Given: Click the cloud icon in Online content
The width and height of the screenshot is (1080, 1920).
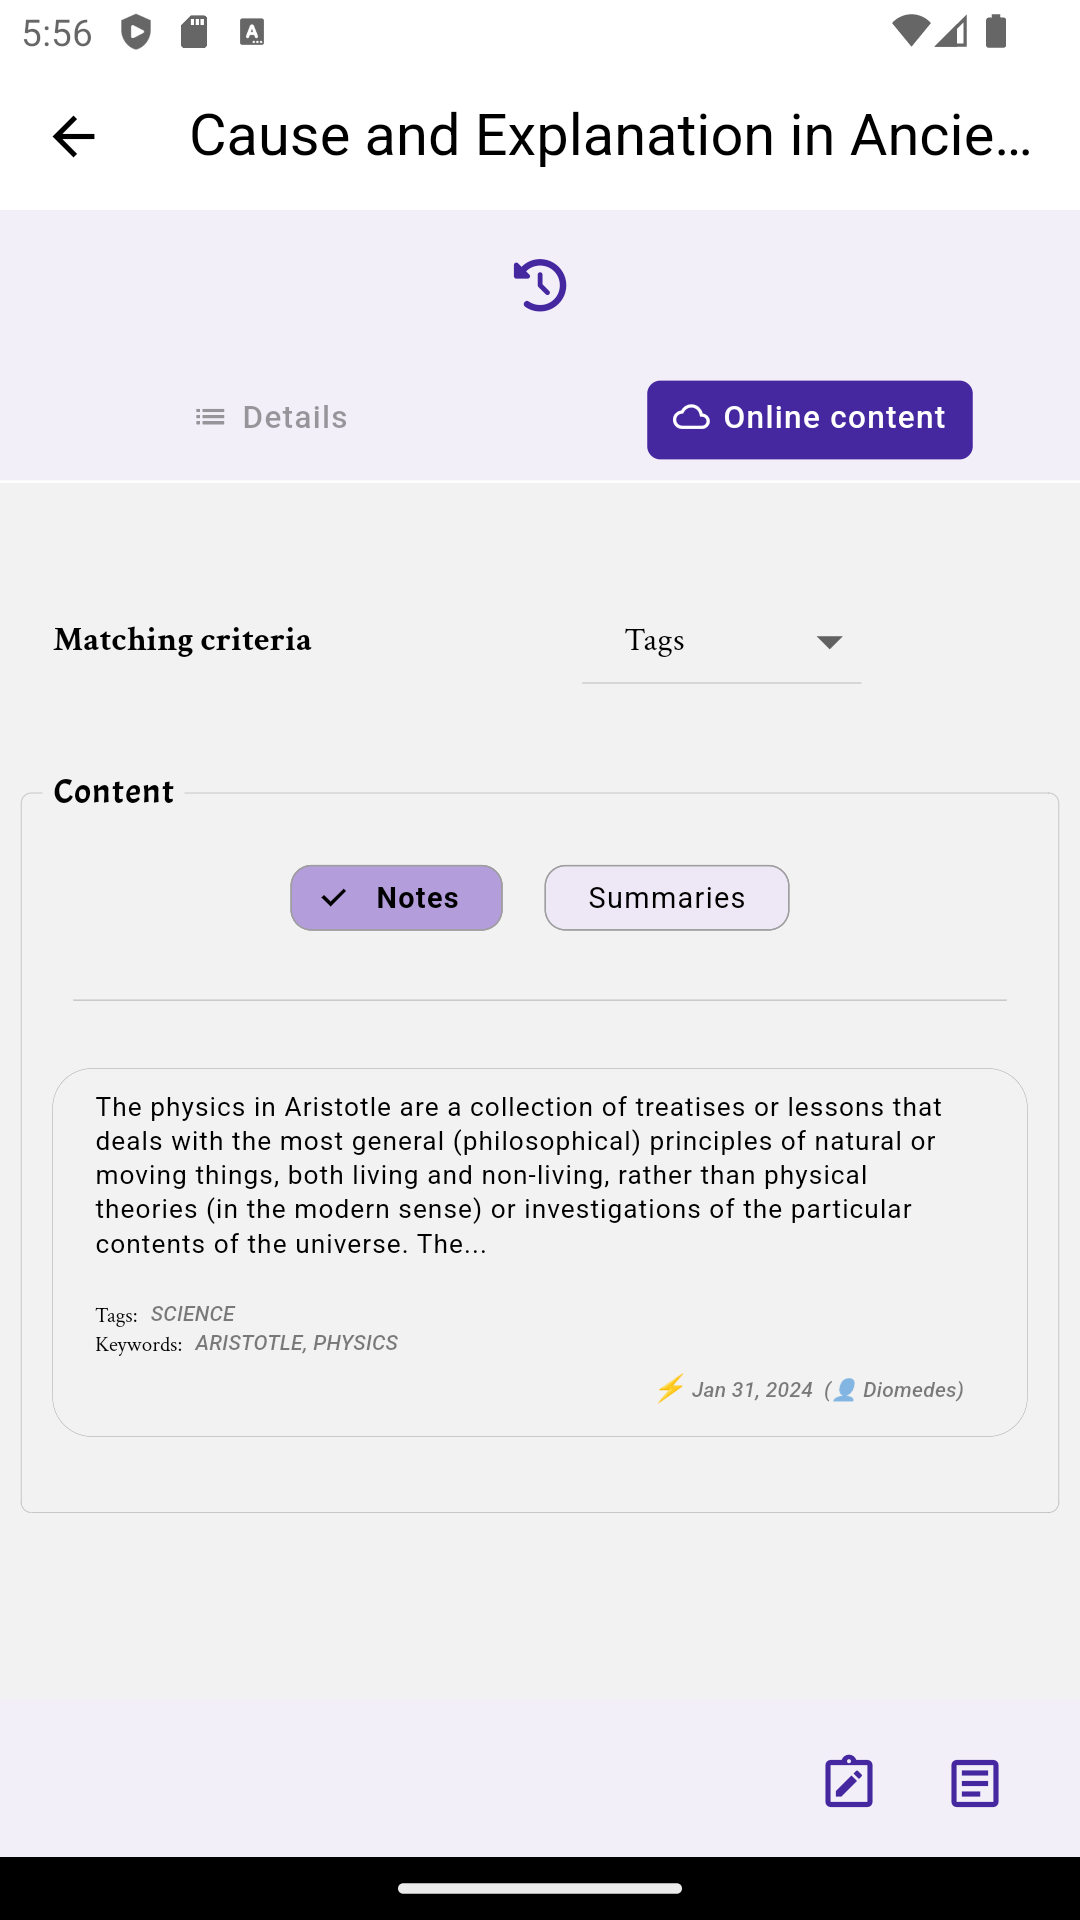Looking at the screenshot, I should click(691, 418).
